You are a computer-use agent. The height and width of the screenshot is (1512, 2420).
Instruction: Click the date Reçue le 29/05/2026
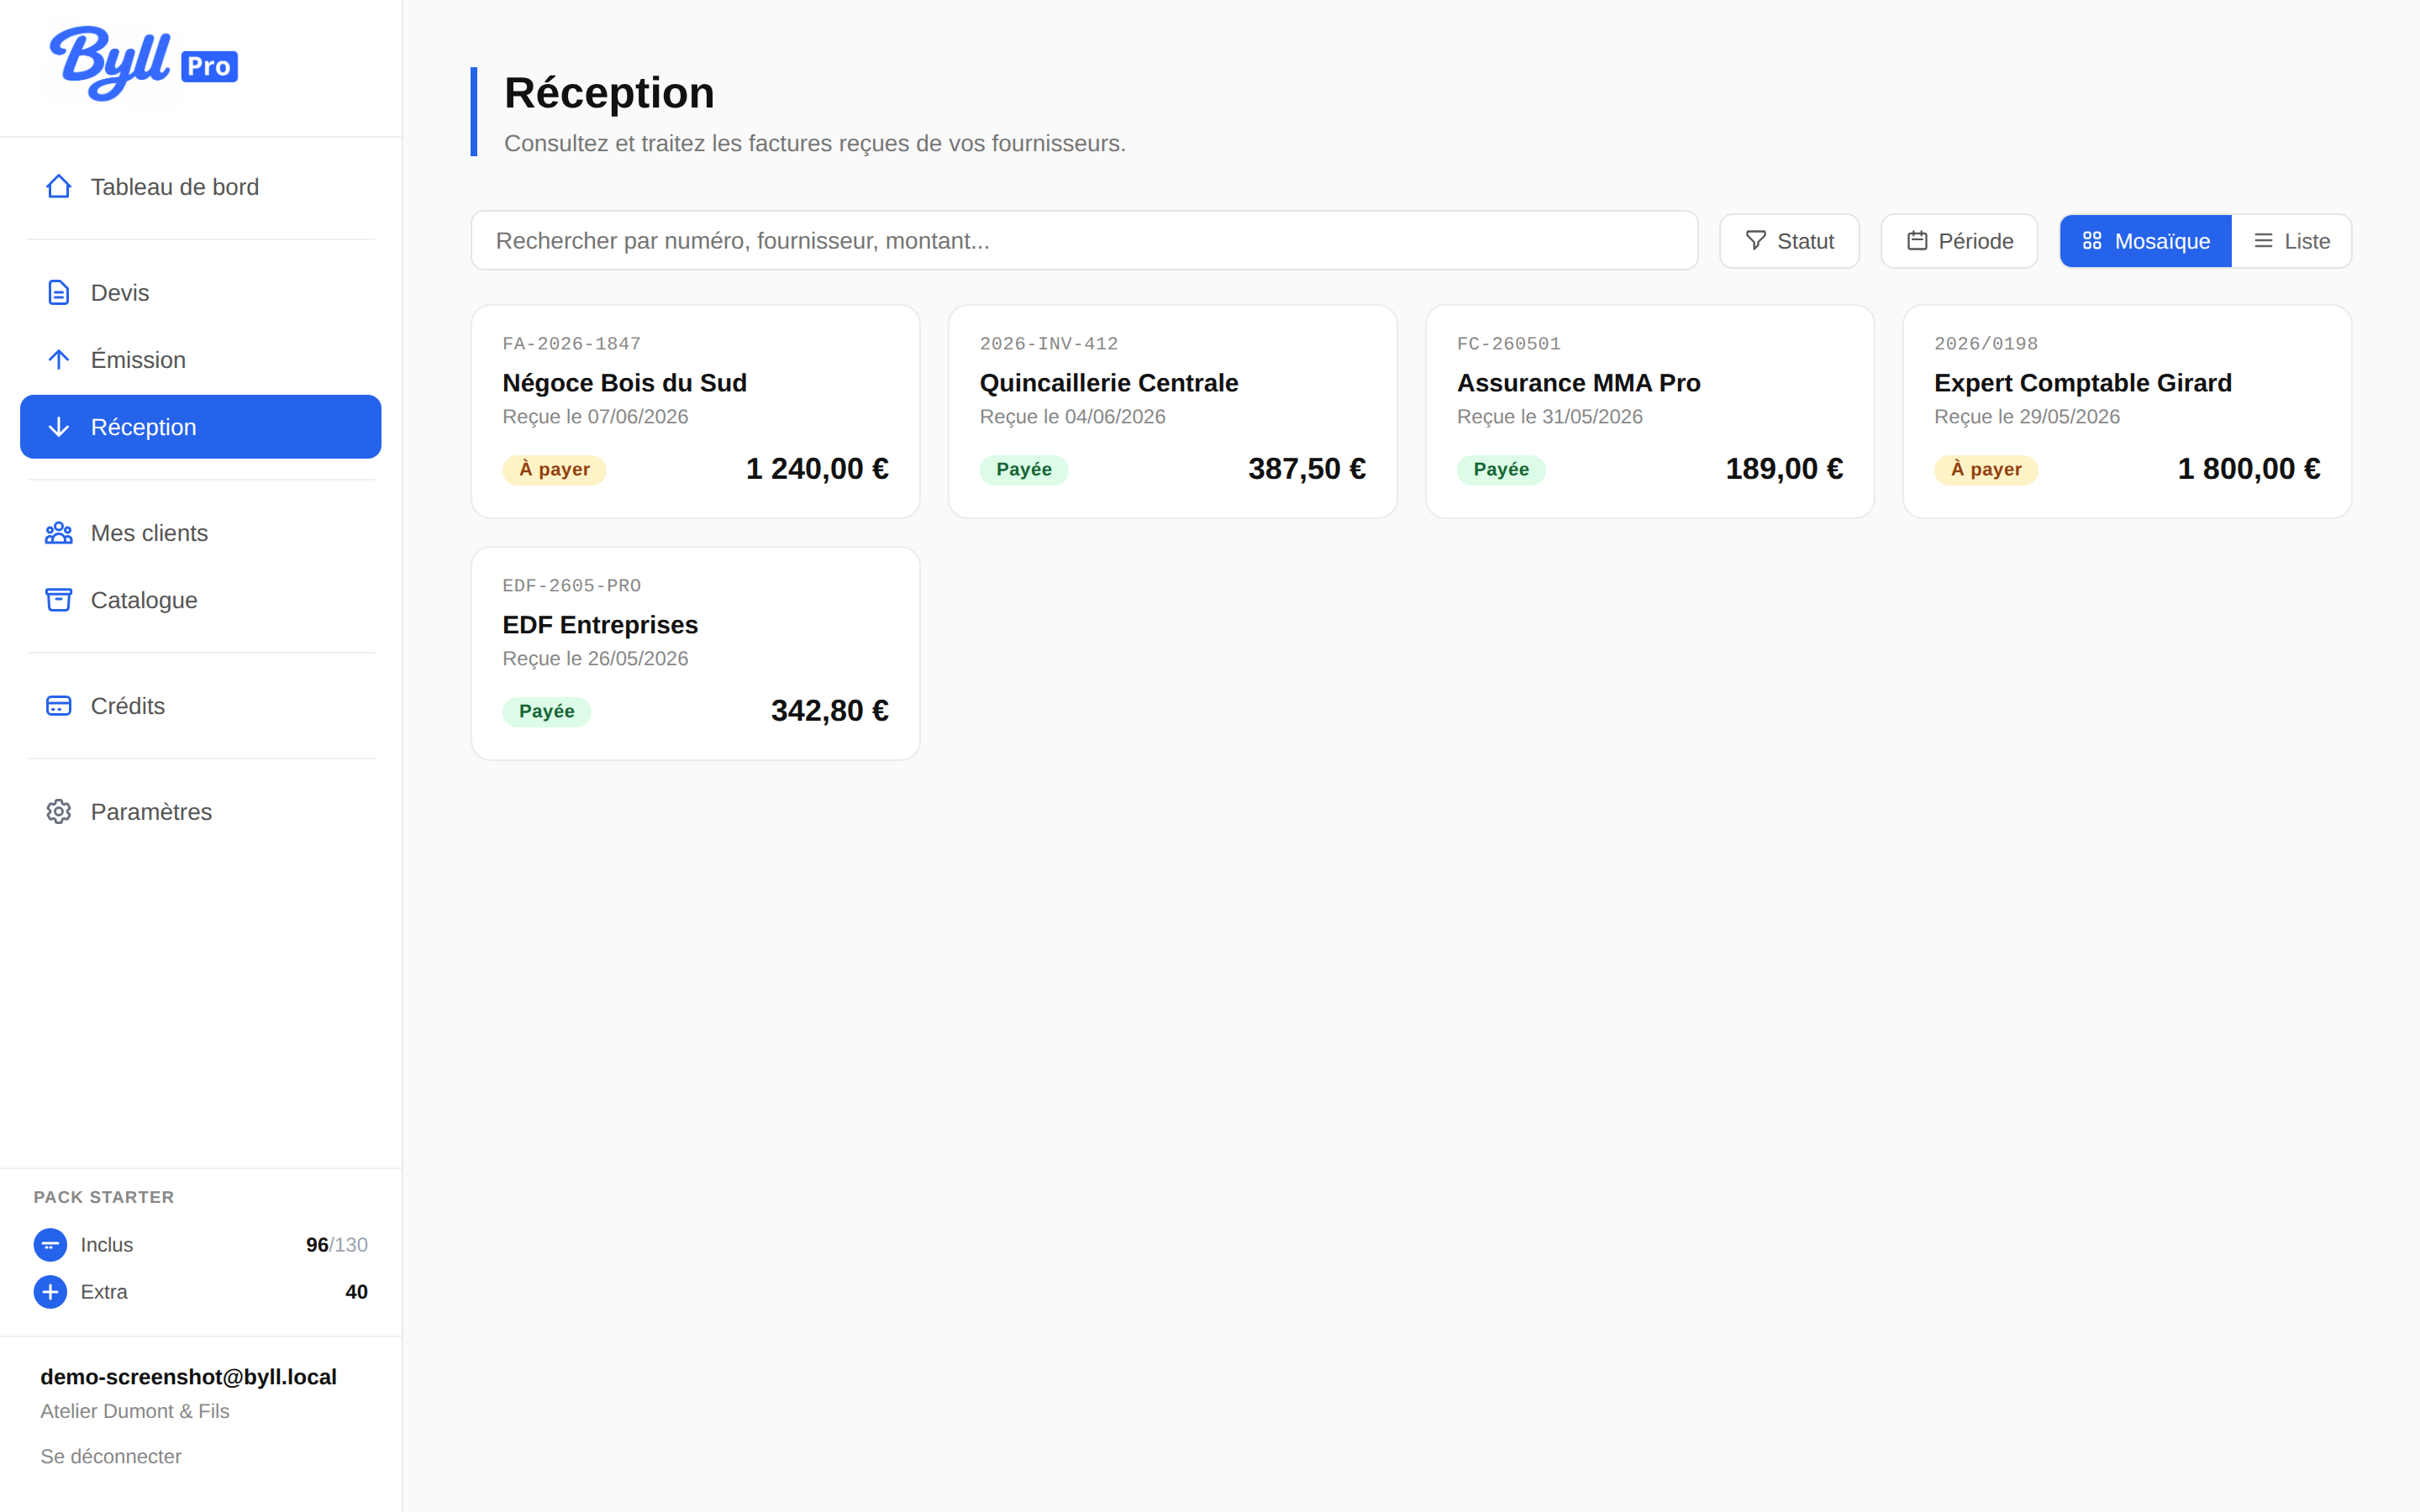click(x=2026, y=417)
